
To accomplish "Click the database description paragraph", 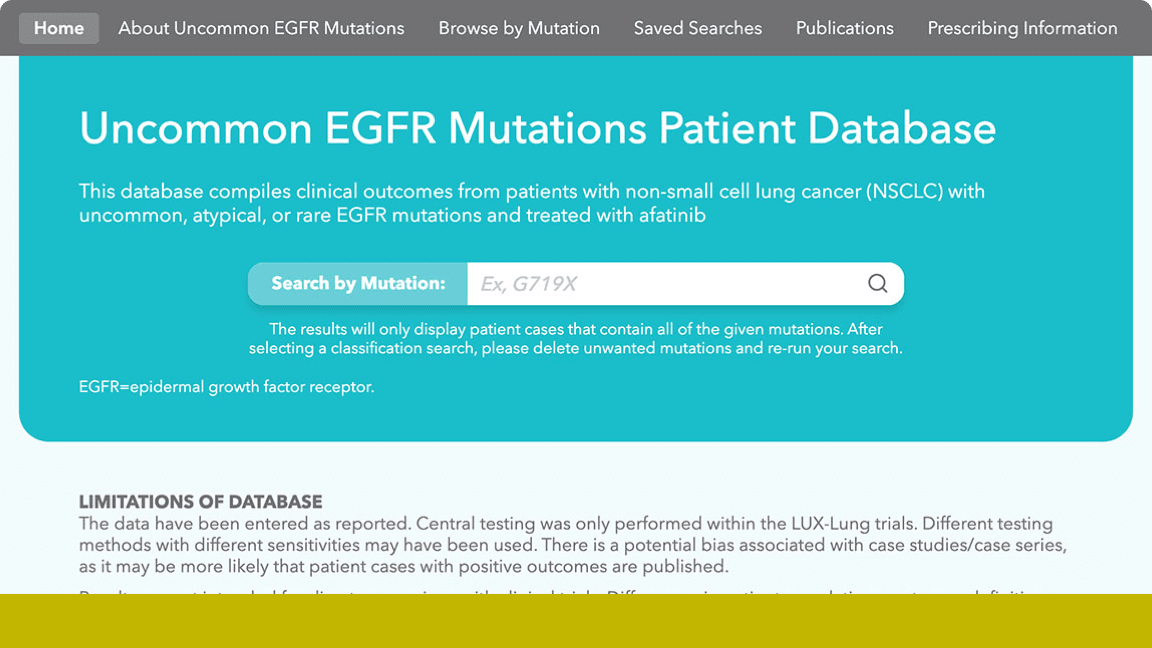I will 531,202.
